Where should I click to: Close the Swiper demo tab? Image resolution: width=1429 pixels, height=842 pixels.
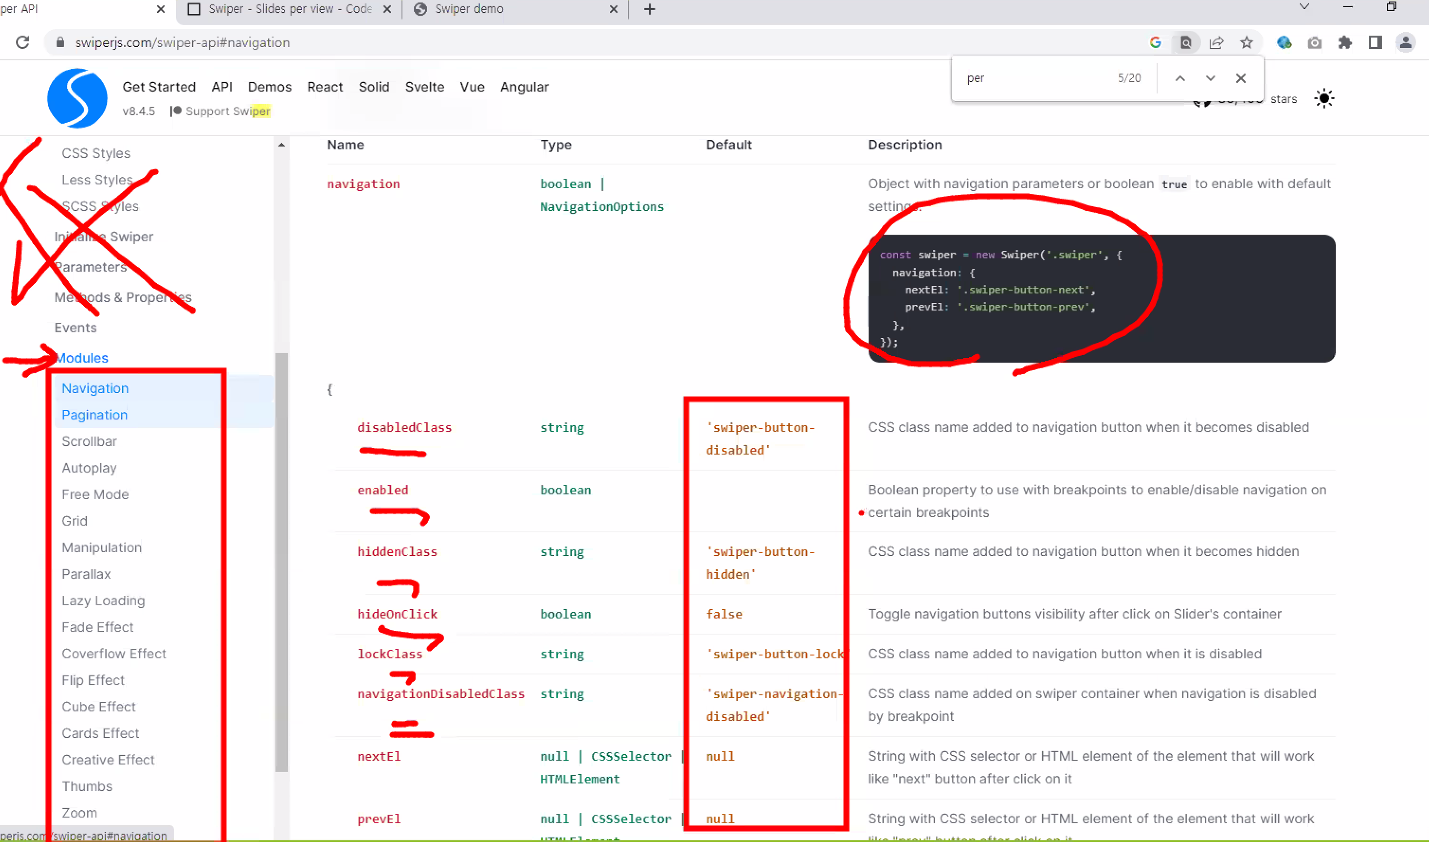[x=614, y=9]
